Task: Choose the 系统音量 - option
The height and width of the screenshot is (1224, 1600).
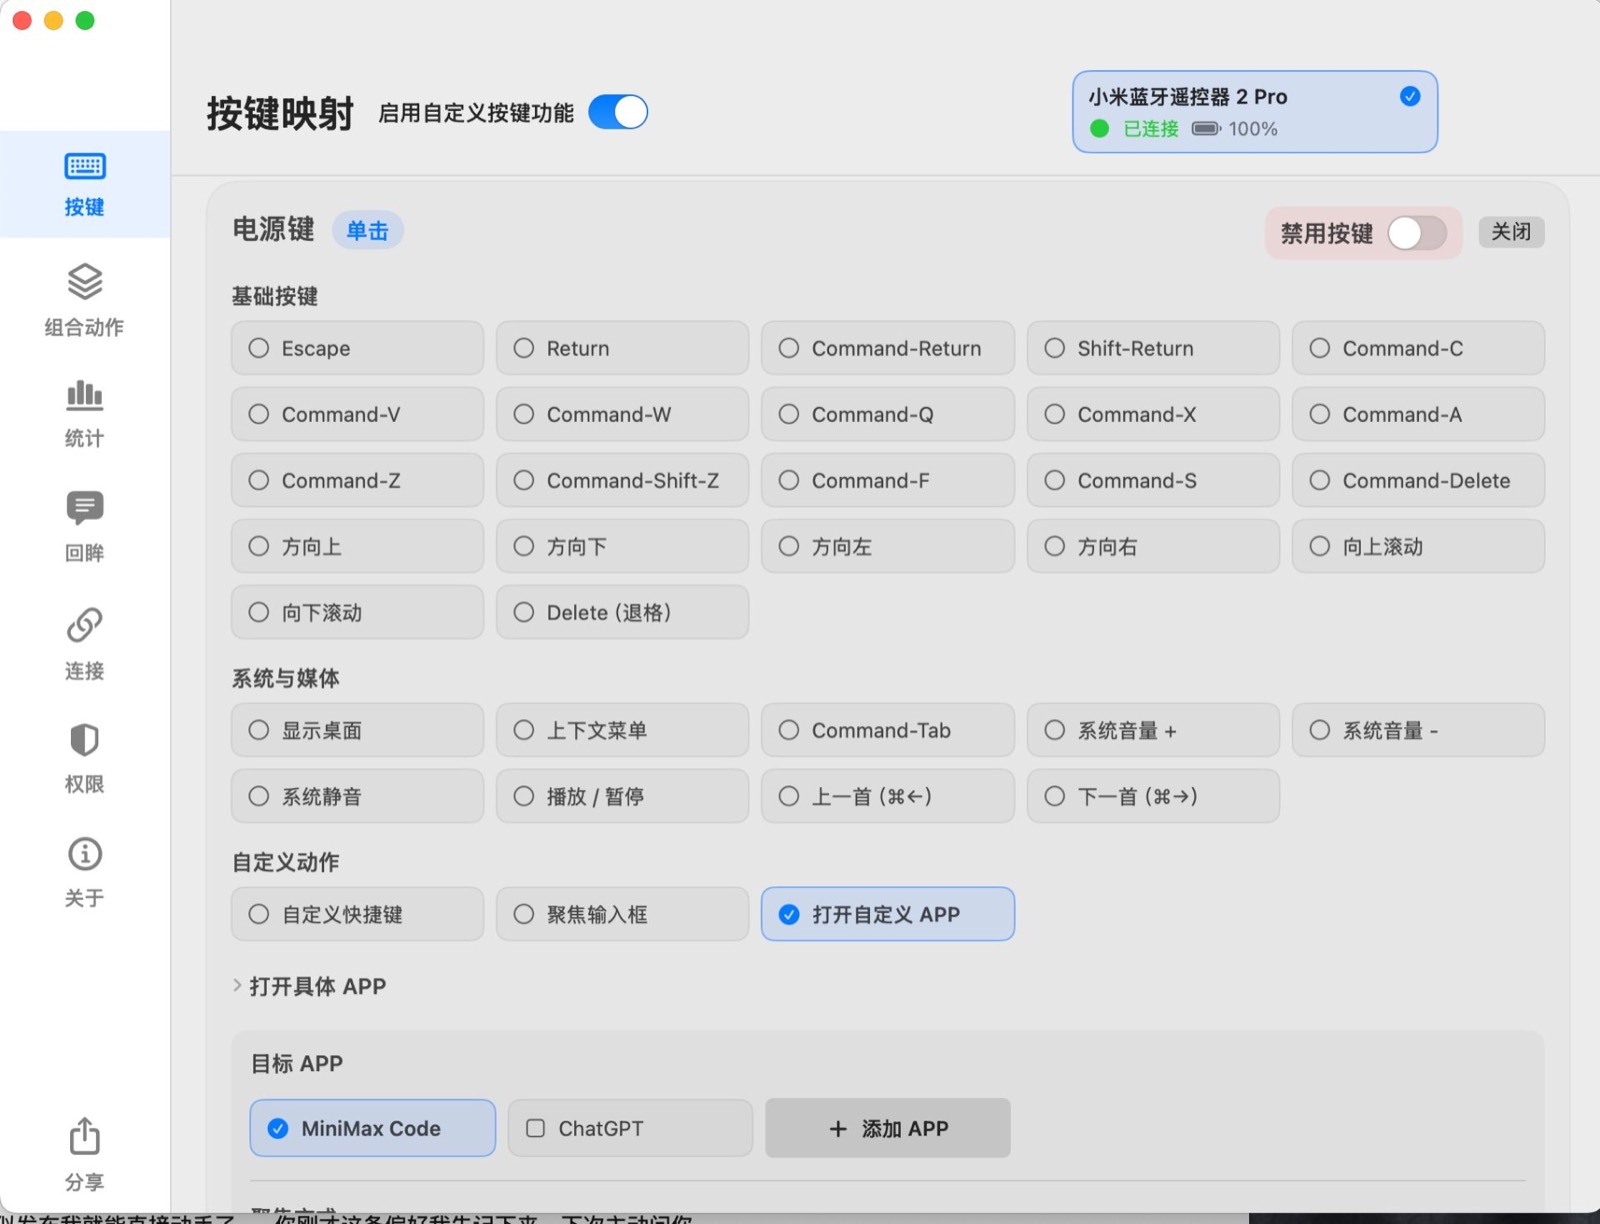Action: pyautogui.click(x=1418, y=730)
